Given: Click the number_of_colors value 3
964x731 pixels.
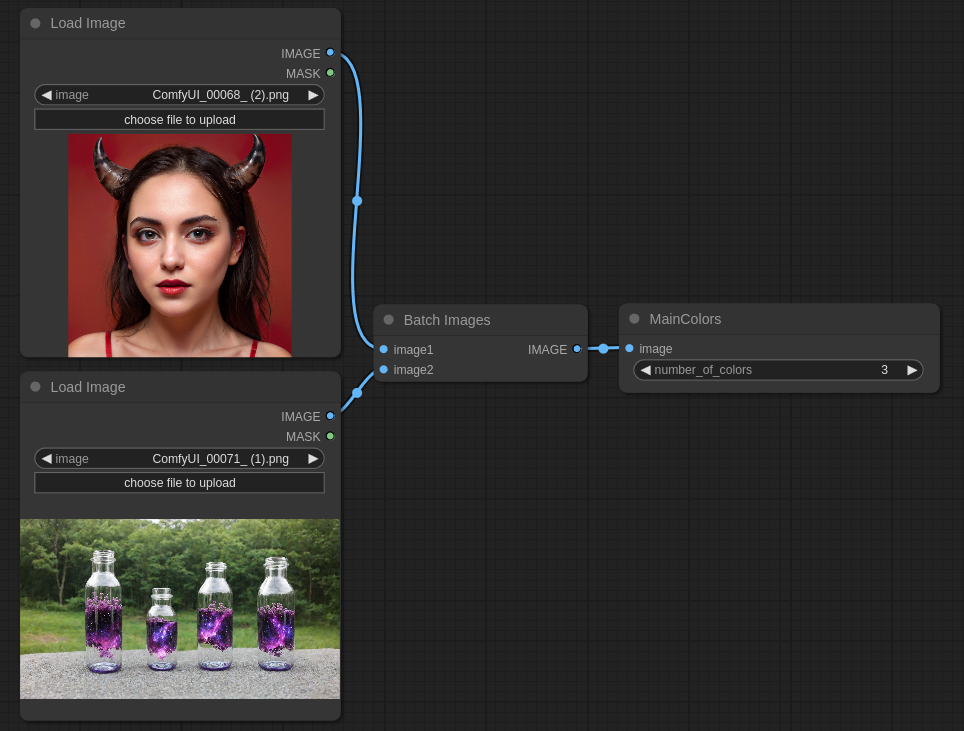Looking at the screenshot, I should click(x=884, y=370).
